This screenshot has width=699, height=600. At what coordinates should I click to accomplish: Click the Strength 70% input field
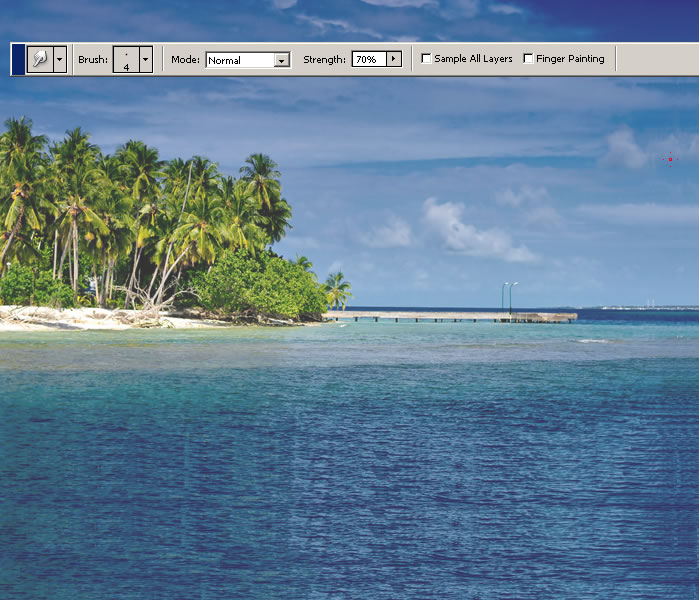click(x=369, y=59)
